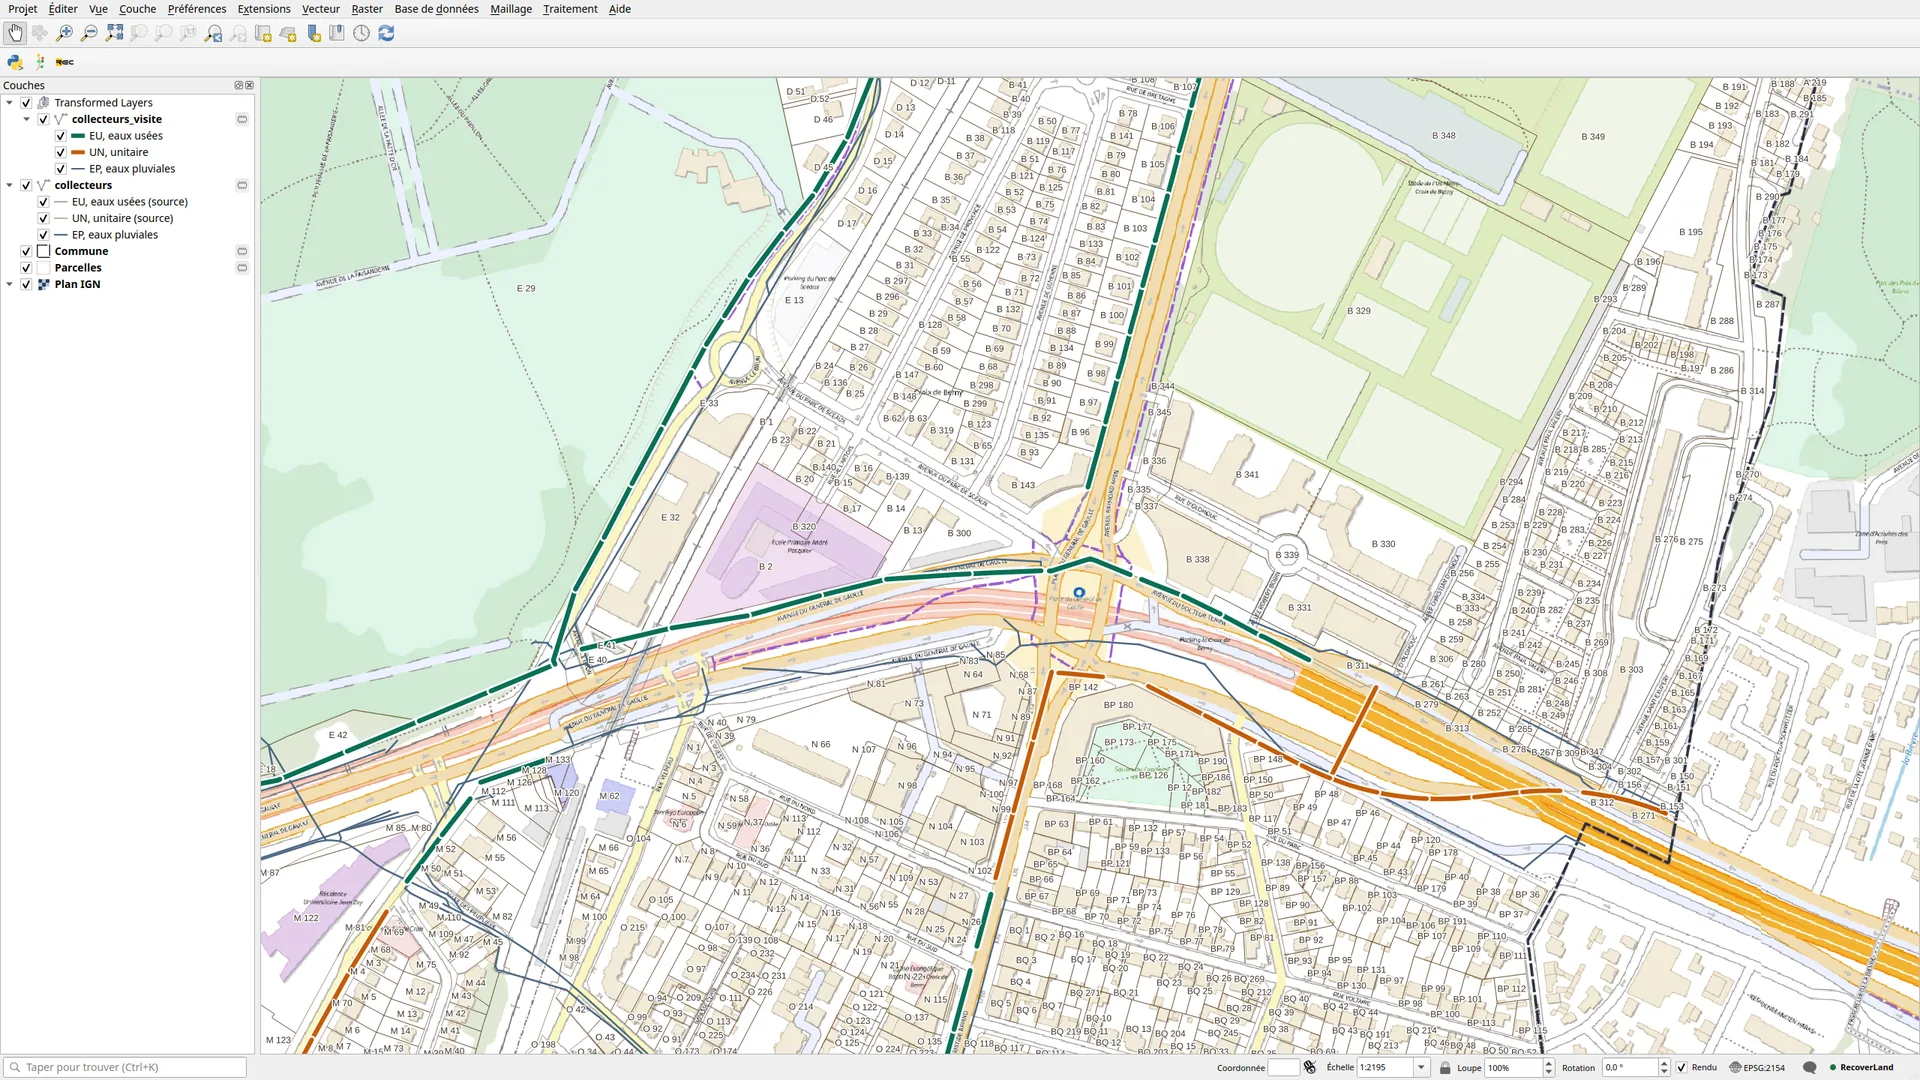Create a new map view
This screenshot has width=1920, height=1080.
coord(263,33)
